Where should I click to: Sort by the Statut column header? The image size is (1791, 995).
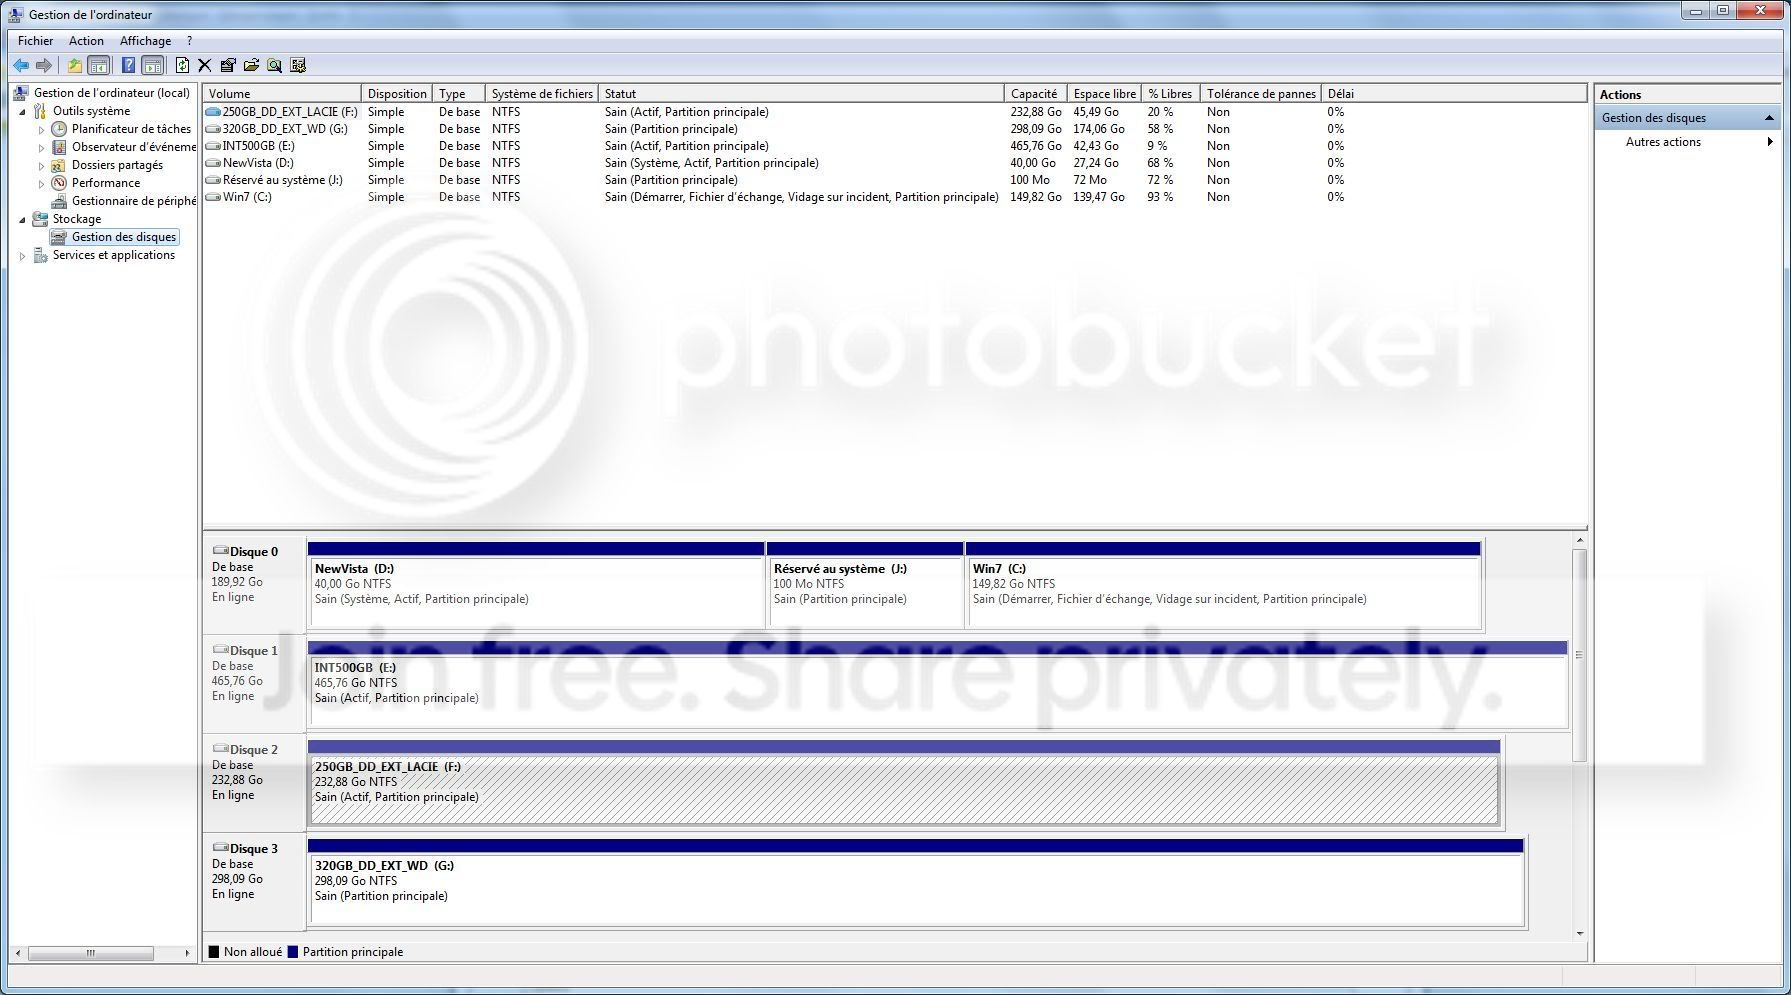click(x=801, y=93)
